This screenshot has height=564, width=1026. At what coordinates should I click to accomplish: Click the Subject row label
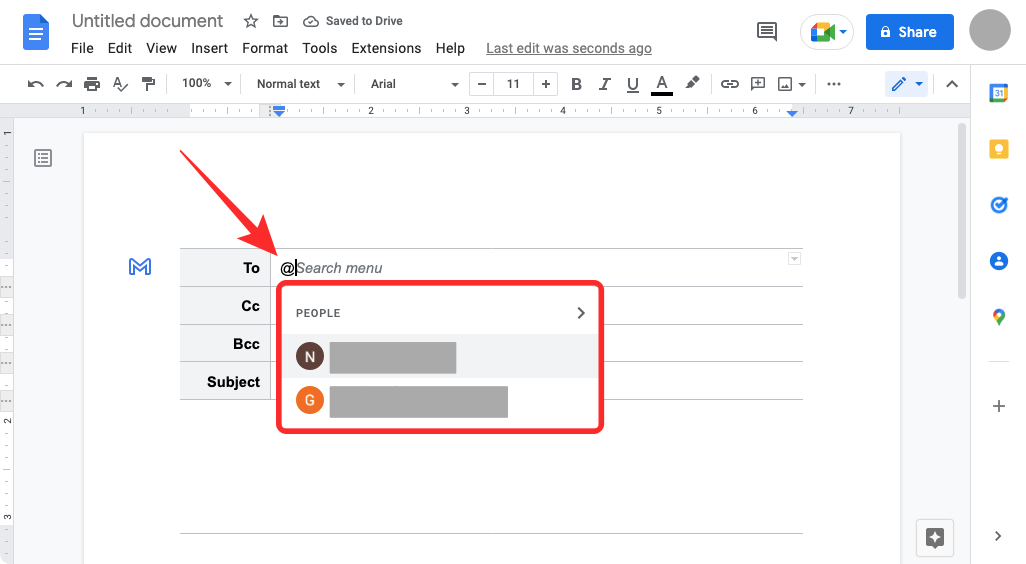click(x=233, y=382)
